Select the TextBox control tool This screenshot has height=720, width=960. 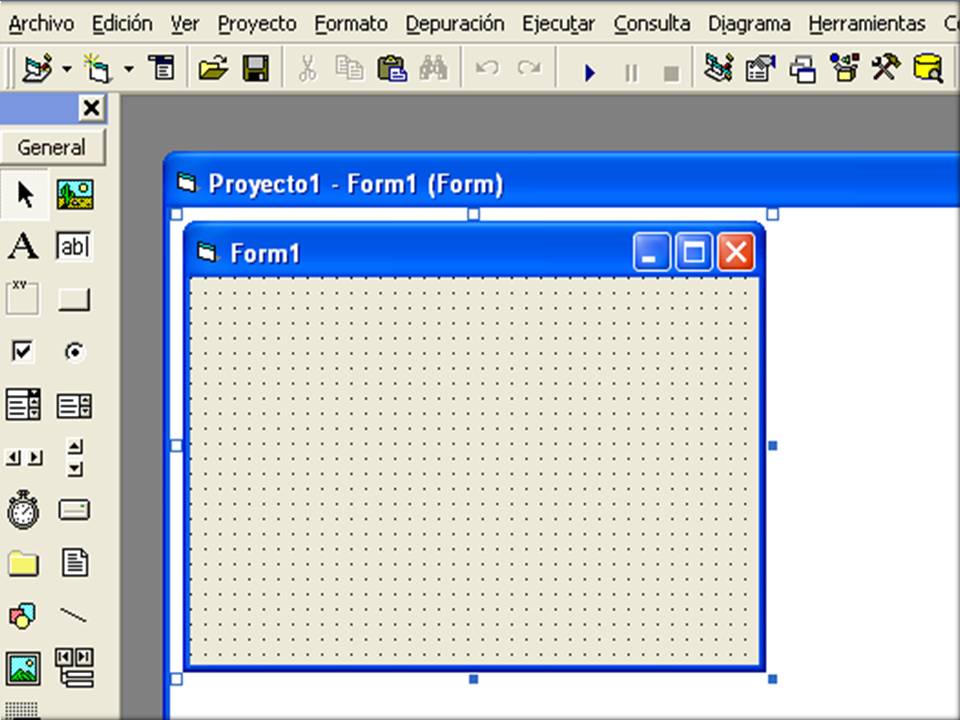(x=73, y=247)
